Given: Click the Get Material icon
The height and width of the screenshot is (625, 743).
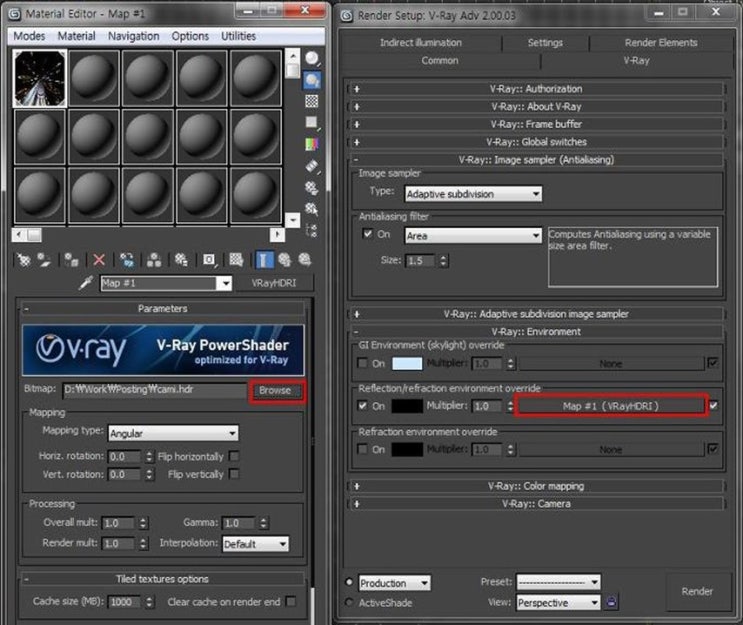Looking at the screenshot, I should (x=24, y=260).
